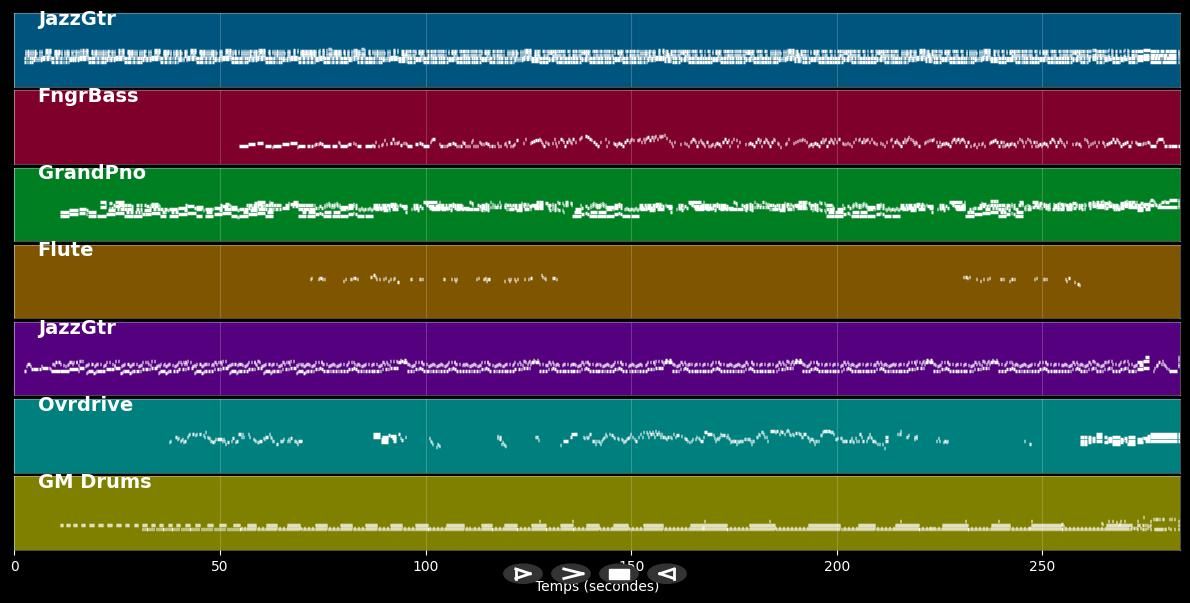Click the Temps (secondes) axis label
This screenshot has height=603, width=1190.
597,587
